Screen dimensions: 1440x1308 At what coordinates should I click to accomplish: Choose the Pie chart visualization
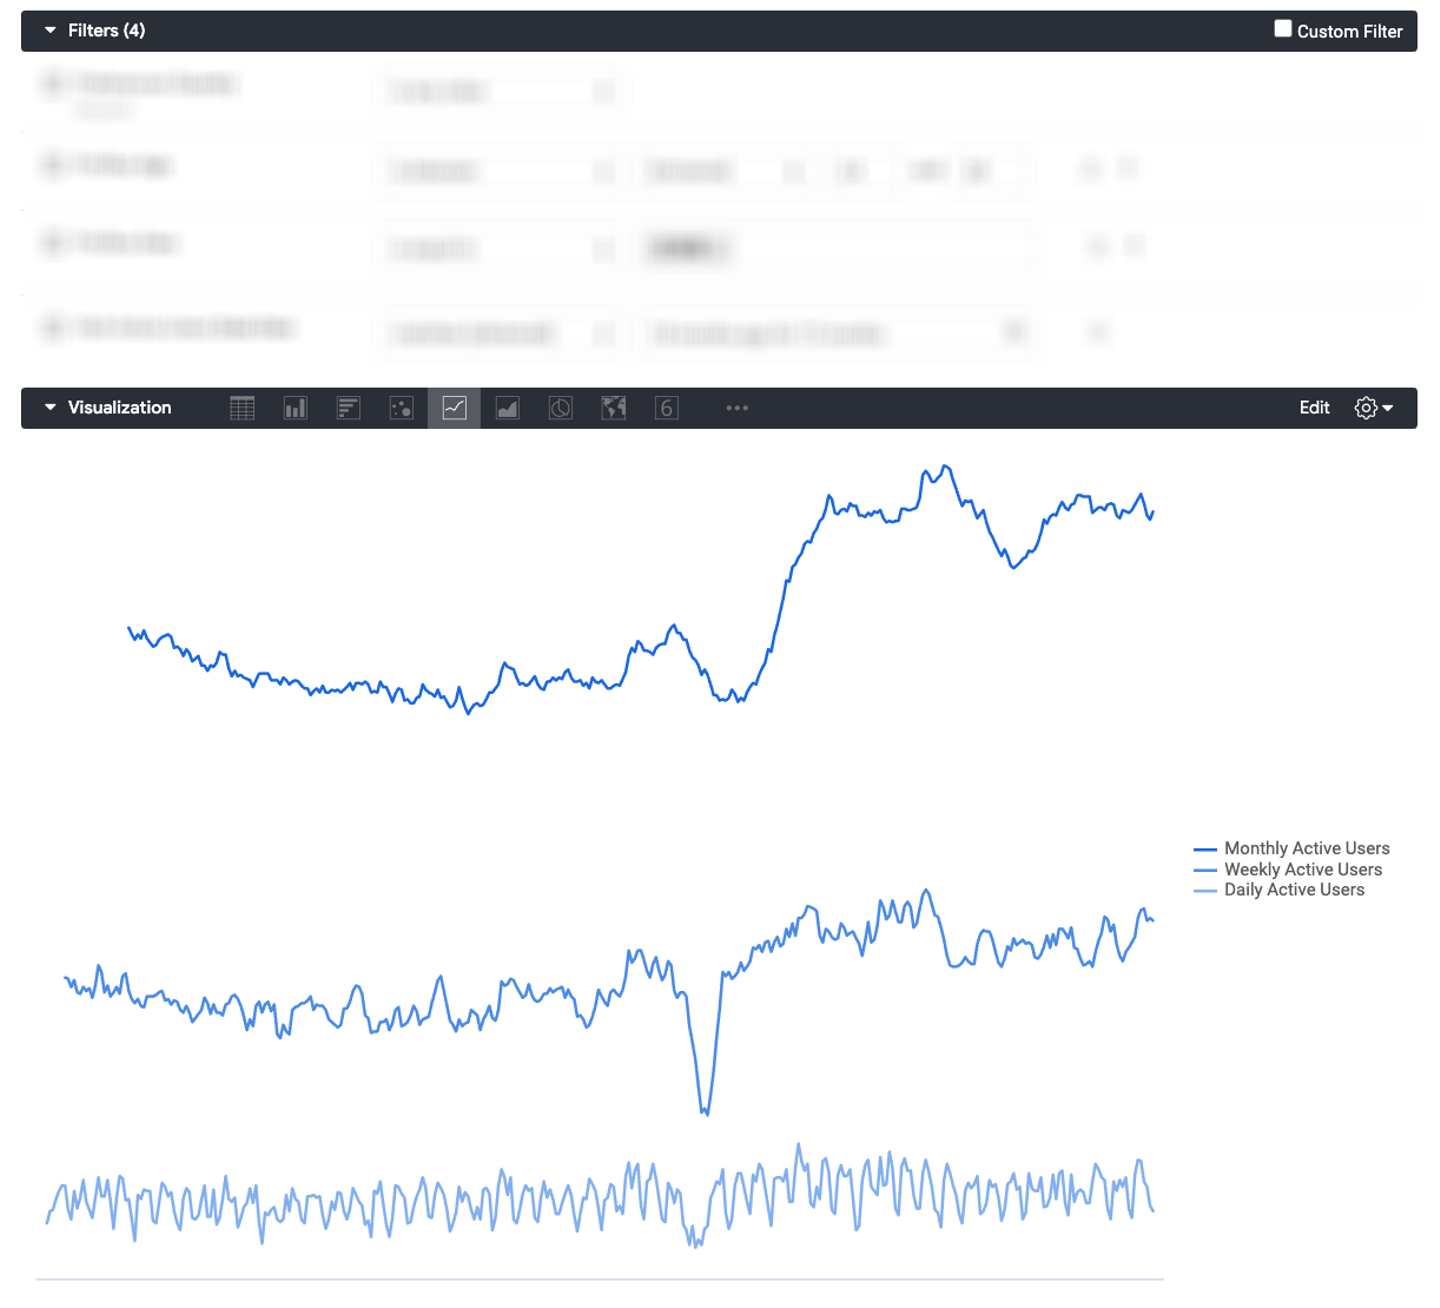click(x=560, y=408)
